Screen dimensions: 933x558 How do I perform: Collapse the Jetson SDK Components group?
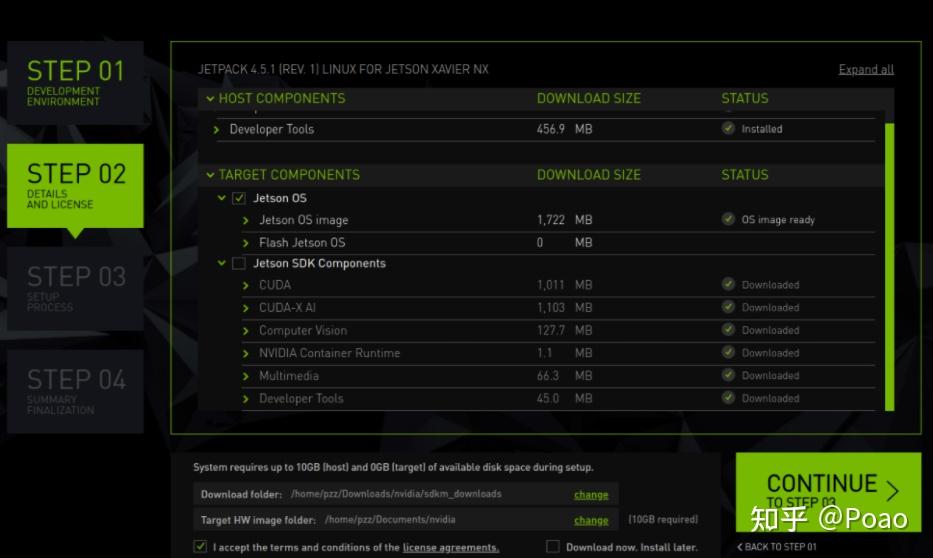coord(221,262)
